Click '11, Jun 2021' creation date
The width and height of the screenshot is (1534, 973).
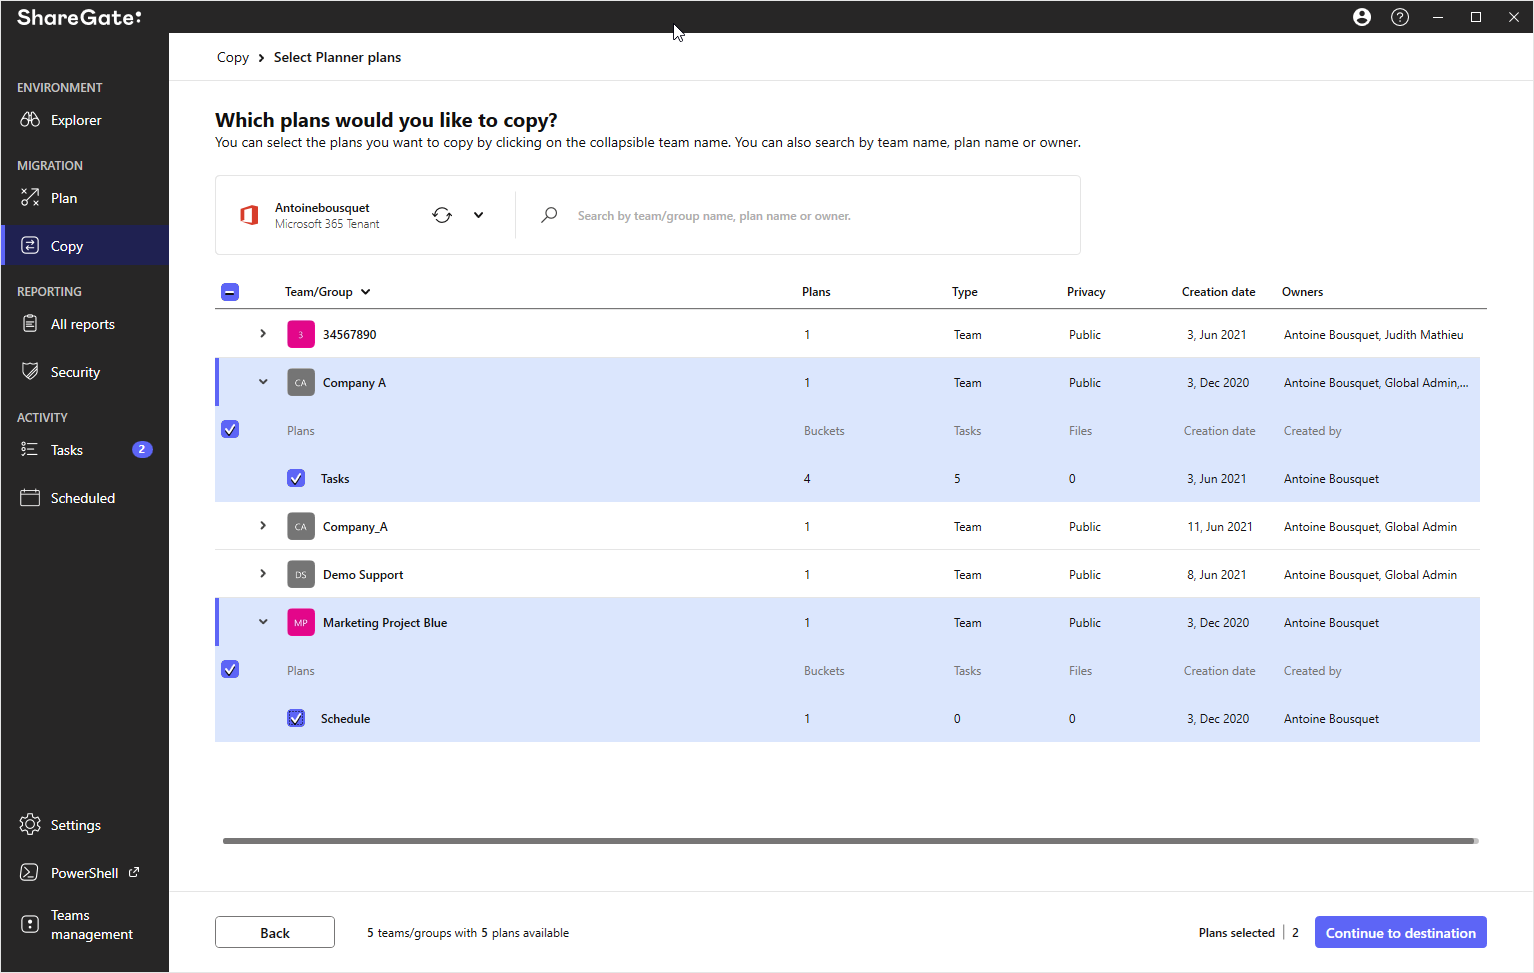[1219, 527]
